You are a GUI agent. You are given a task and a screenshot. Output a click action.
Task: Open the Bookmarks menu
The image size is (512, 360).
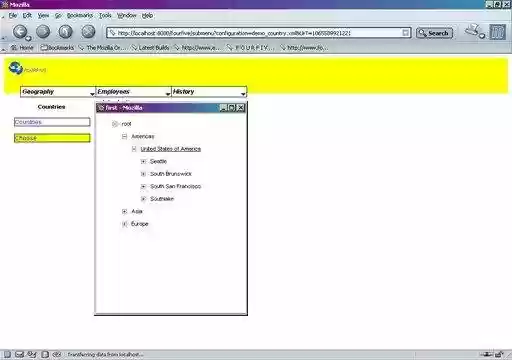click(x=80, y=15)
